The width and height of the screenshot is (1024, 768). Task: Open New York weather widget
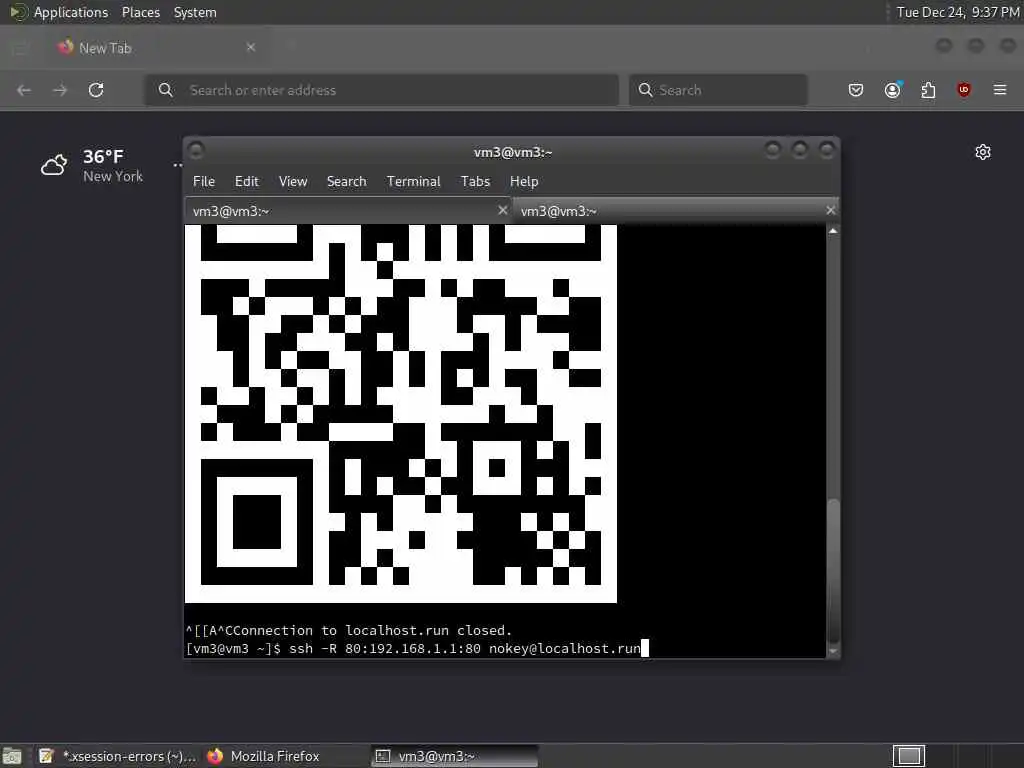(91, 165)
